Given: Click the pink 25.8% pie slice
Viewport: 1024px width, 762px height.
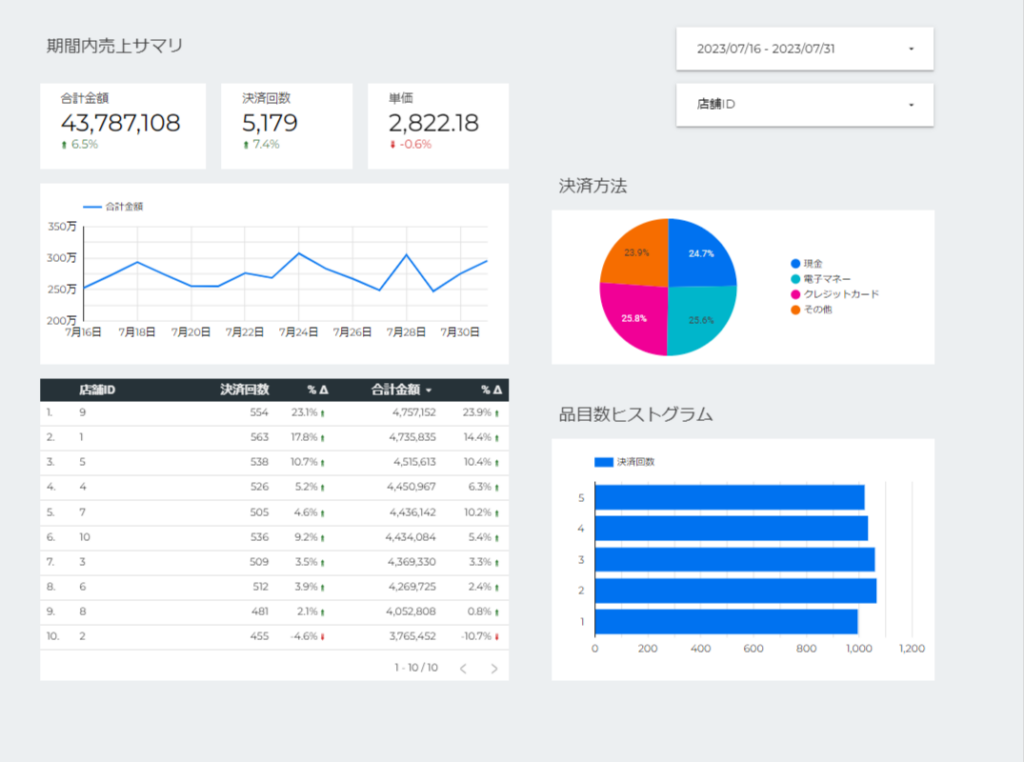Looking at the screenshot, I should (633, 319).
